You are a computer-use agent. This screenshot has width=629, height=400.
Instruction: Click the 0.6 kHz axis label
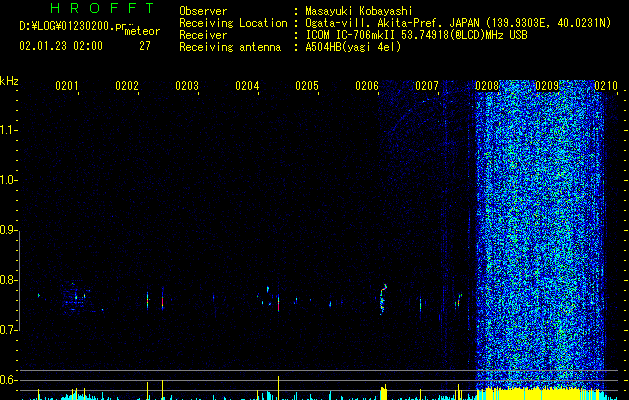tap(8, 380)
